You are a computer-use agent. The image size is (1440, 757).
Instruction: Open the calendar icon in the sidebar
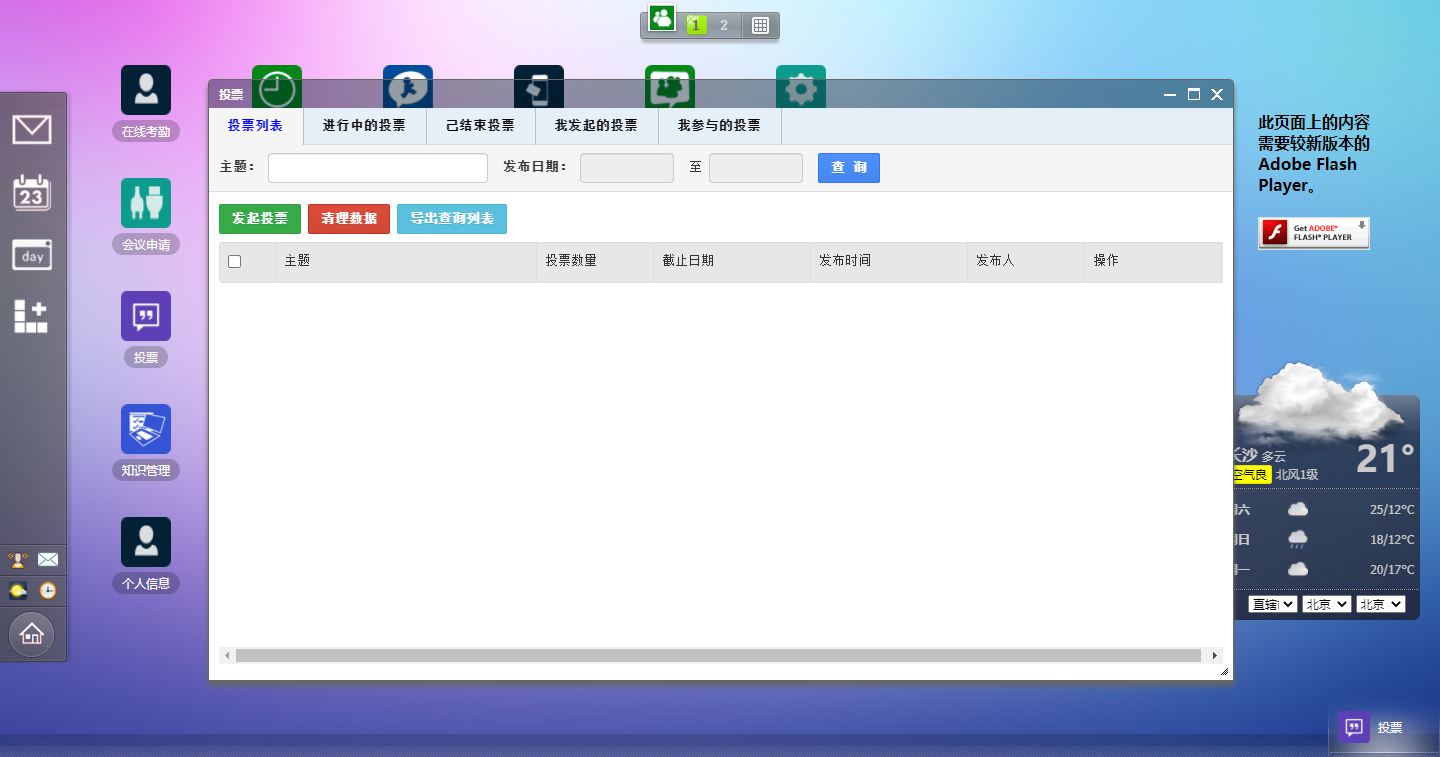coord(33,192)
